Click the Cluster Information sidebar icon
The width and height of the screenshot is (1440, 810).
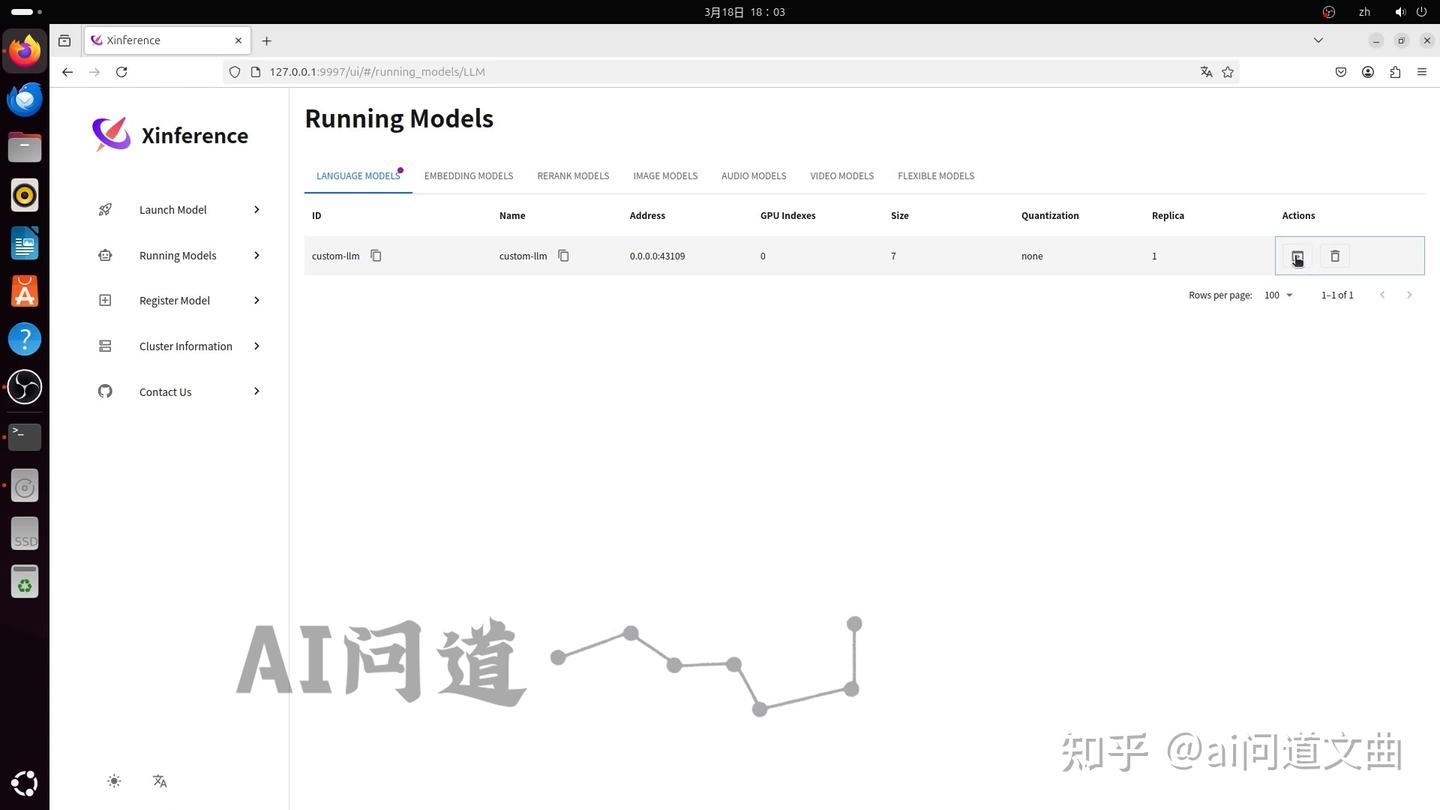pos(105,345)
